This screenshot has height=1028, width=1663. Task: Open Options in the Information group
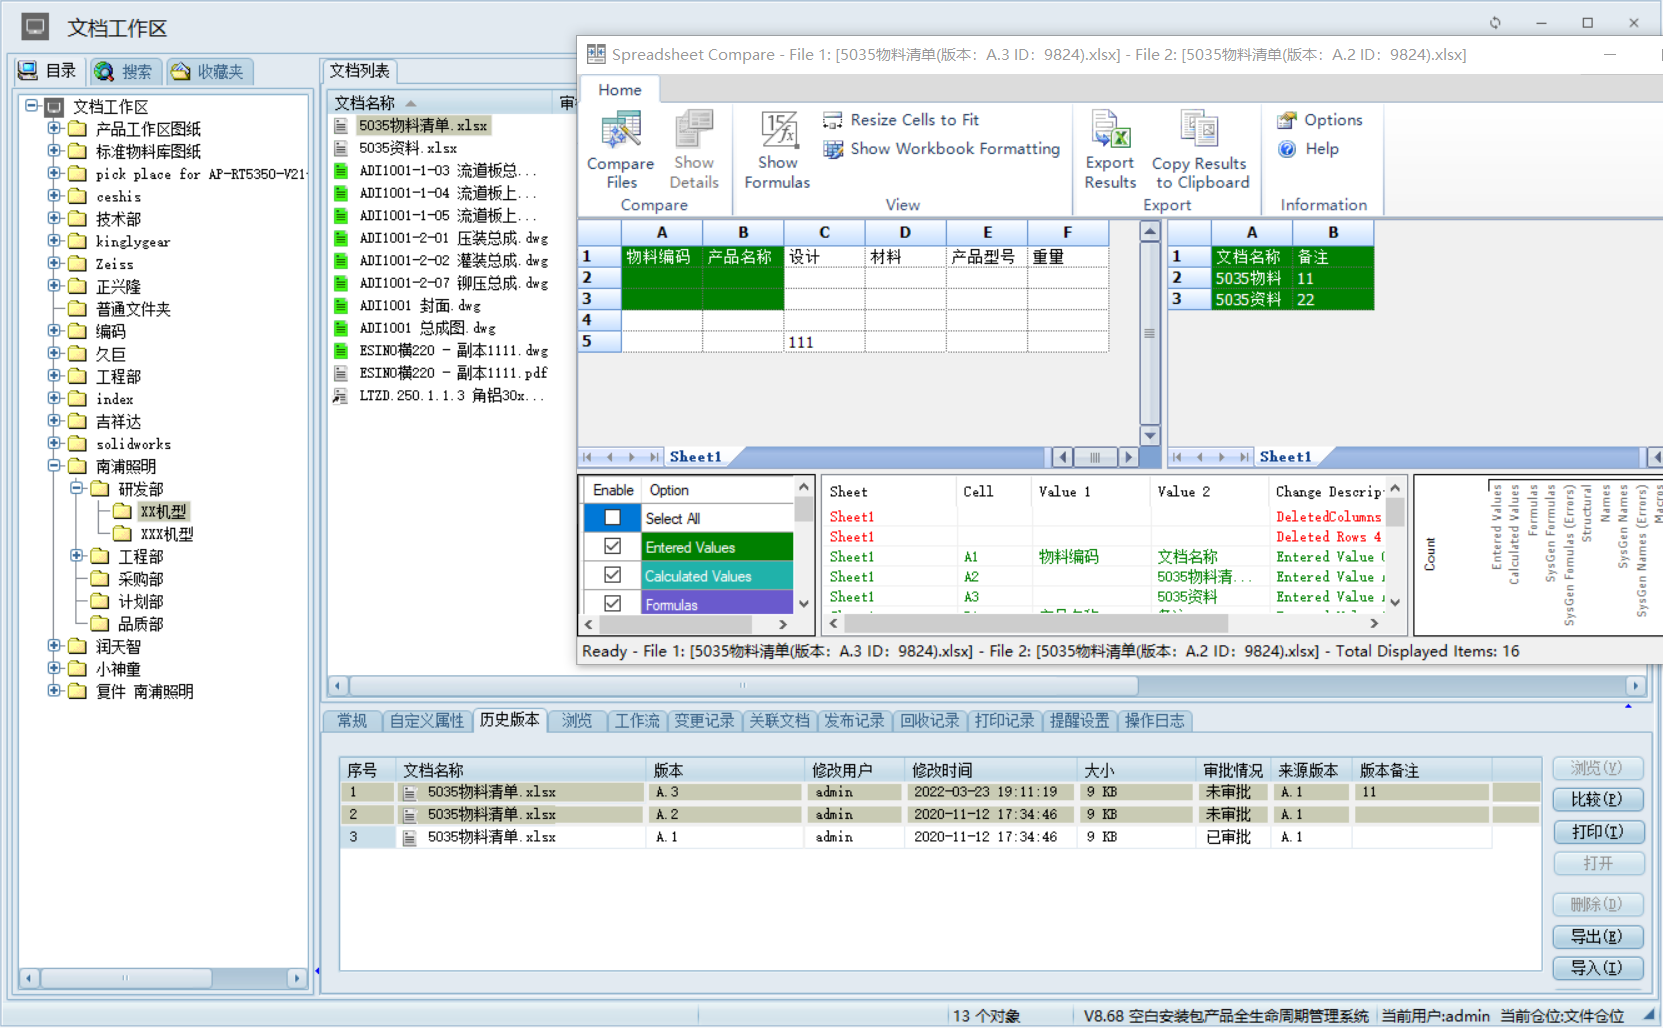pyautogui.click(x=1320, y=120)
